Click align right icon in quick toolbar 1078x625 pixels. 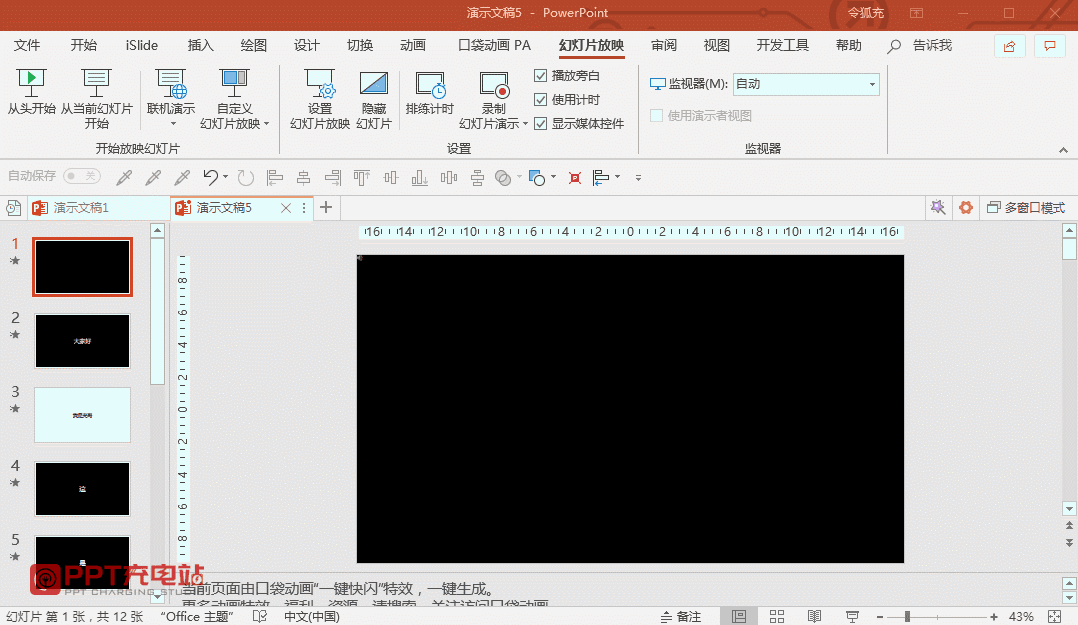[333, 177]
